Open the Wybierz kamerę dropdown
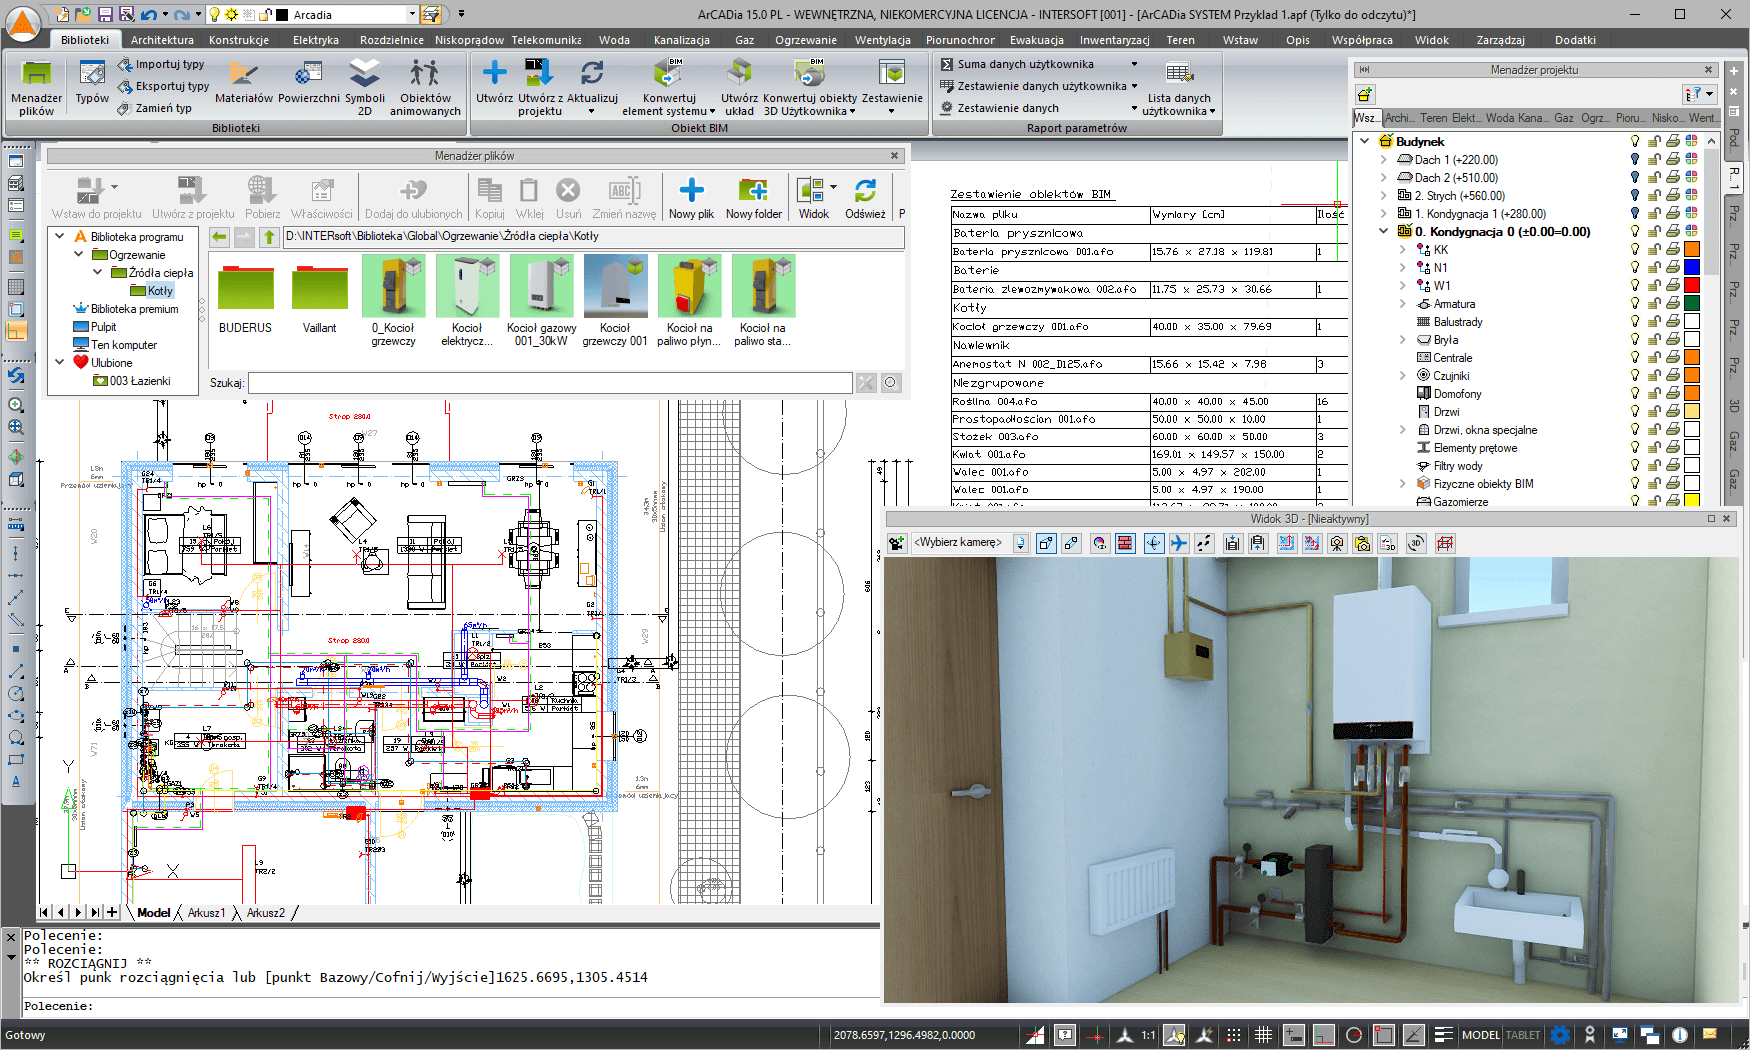The height and width of the screenshot is (1050, 1750). (x=1020, y=543)
